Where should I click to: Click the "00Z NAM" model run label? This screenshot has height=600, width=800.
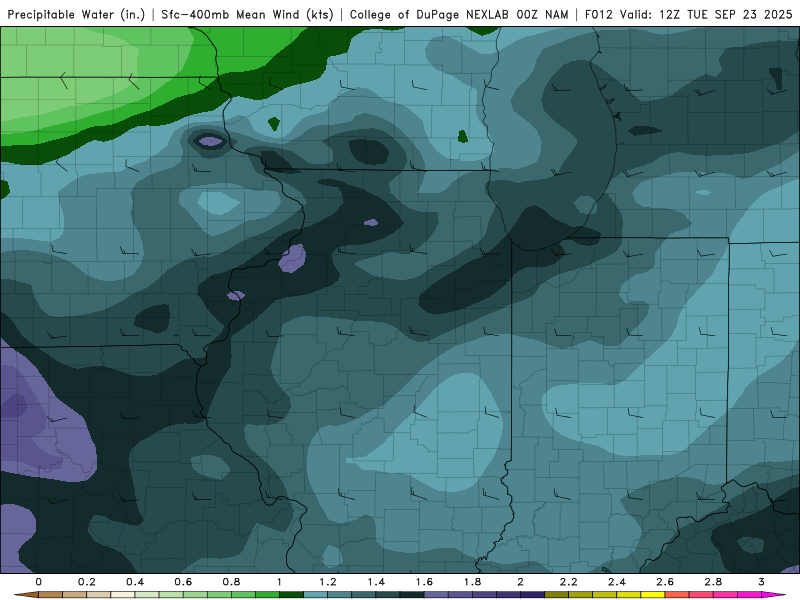[x=542, y=15]
